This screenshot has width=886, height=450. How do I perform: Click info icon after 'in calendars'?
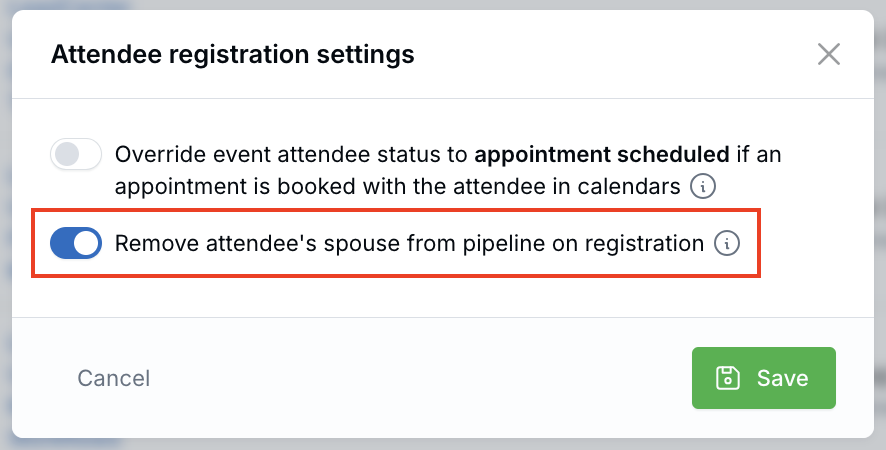[705, 186]
